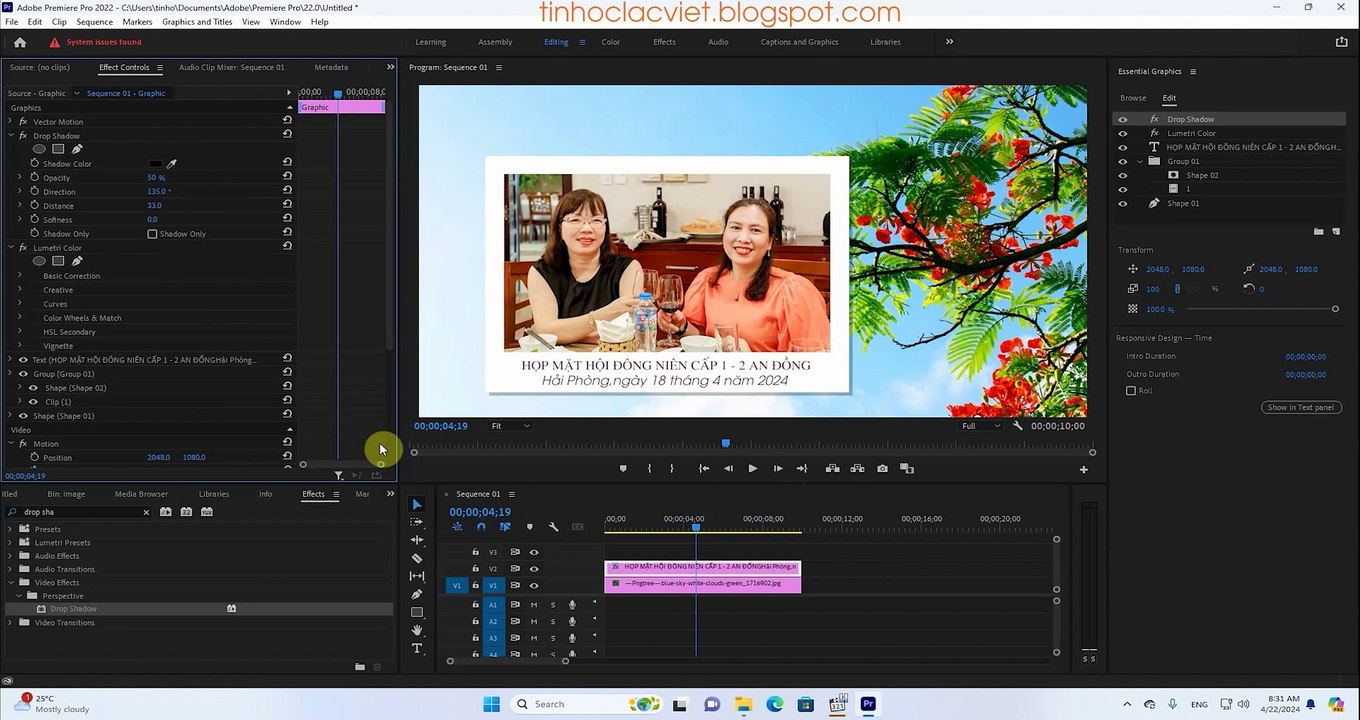Go to In point in Program monitor
Viewport: 1360px width, 720px height.
tap(704, 468)
